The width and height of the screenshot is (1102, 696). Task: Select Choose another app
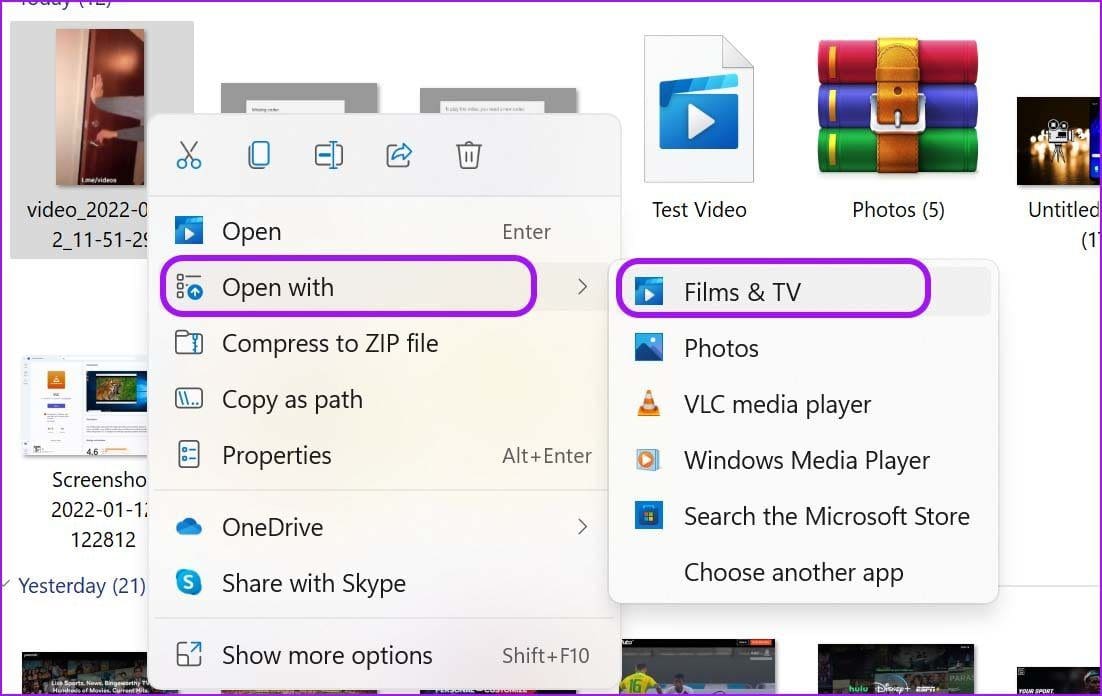(803, 572)
